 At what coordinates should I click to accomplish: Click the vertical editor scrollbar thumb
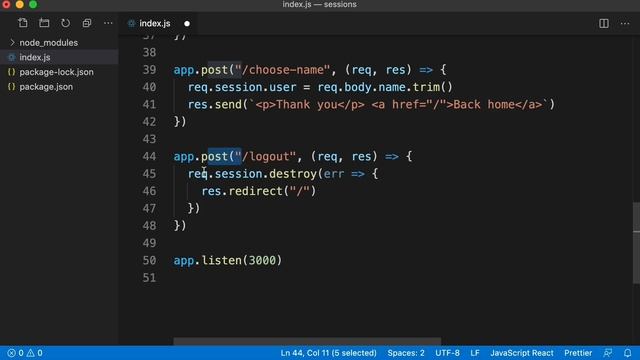pyautogui.click(x=636, y=242)
